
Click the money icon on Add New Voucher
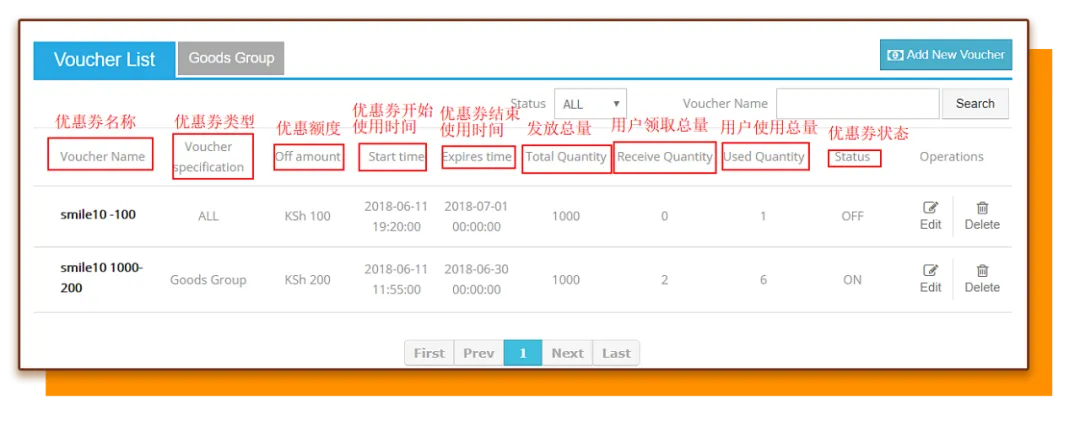pos(895,55)
